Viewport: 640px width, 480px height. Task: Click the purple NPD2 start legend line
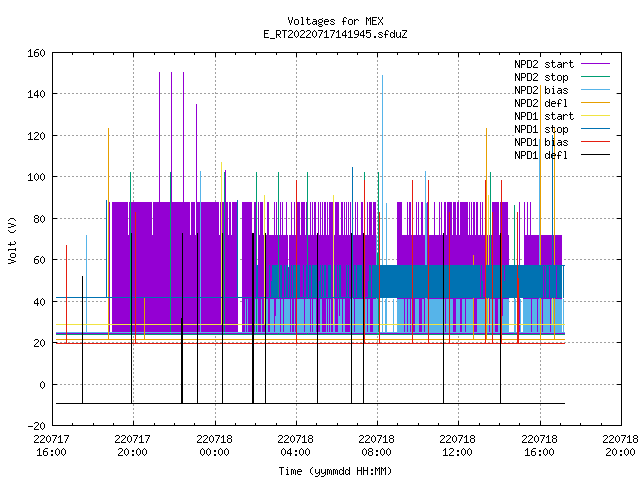595,64
